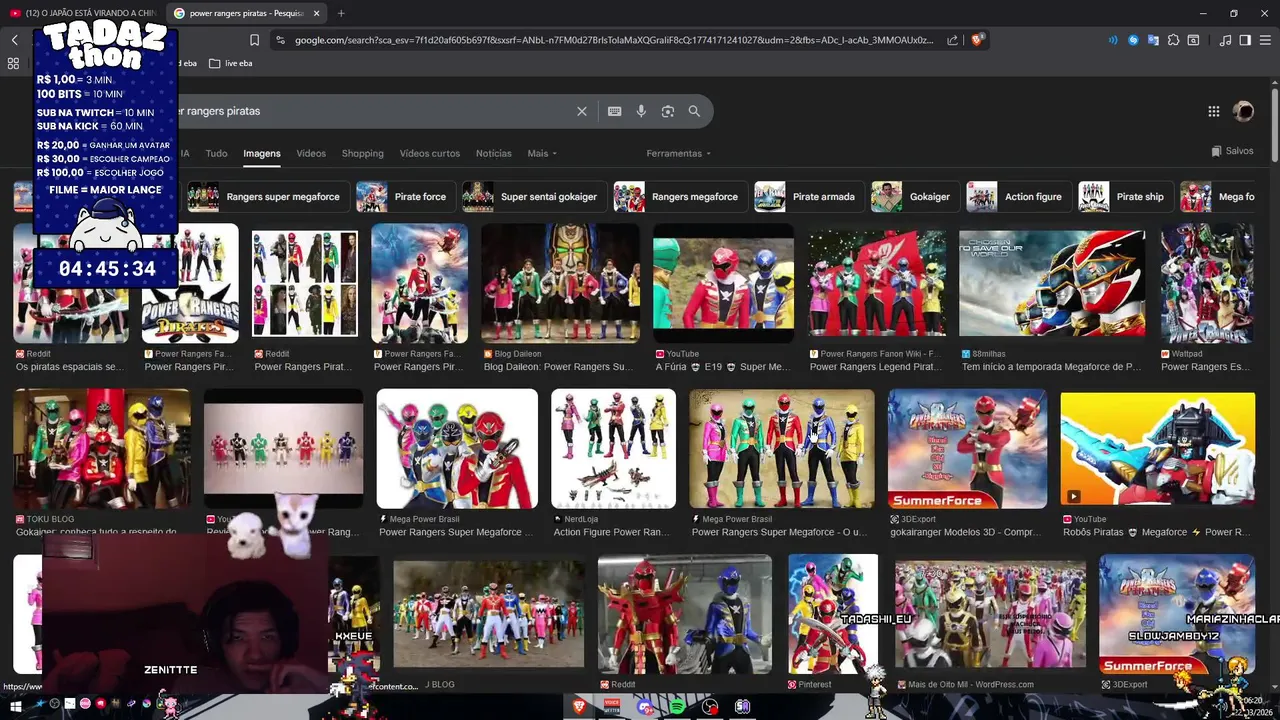This screenshot has width=1280, height=720.
Task: Switch to the YouTube O JAPÃO tab
Action: tap(84, 13)
